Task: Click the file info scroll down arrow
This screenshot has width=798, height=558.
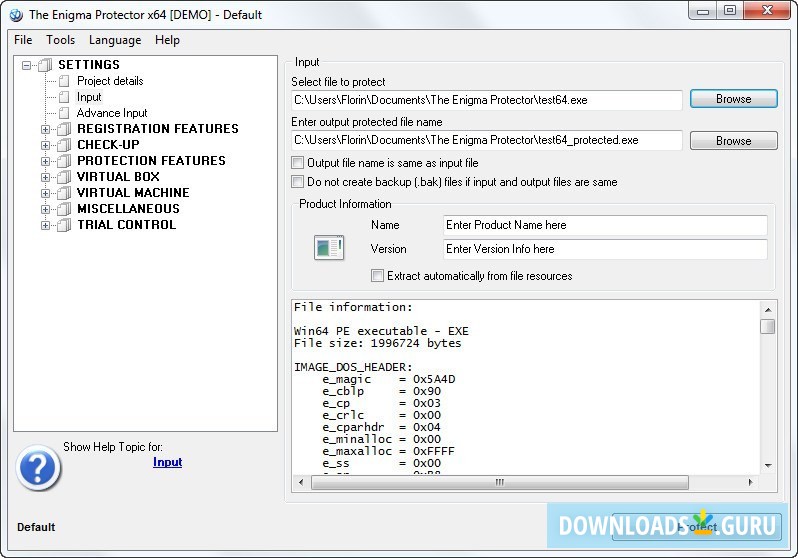Action: coord(767,465)
